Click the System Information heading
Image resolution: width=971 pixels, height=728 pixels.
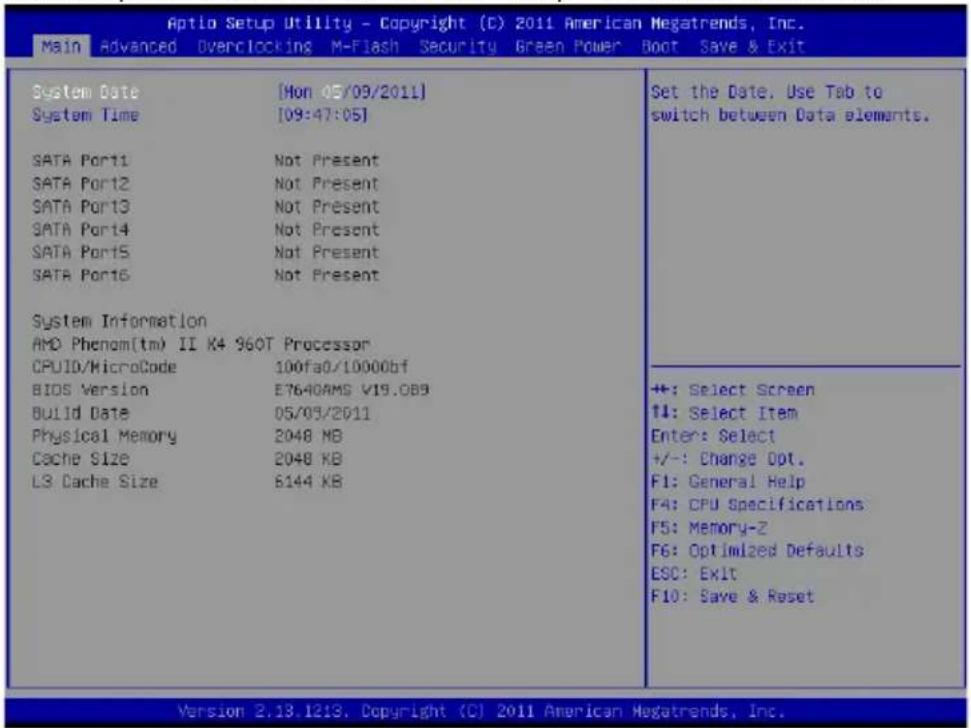click(119, 321)
